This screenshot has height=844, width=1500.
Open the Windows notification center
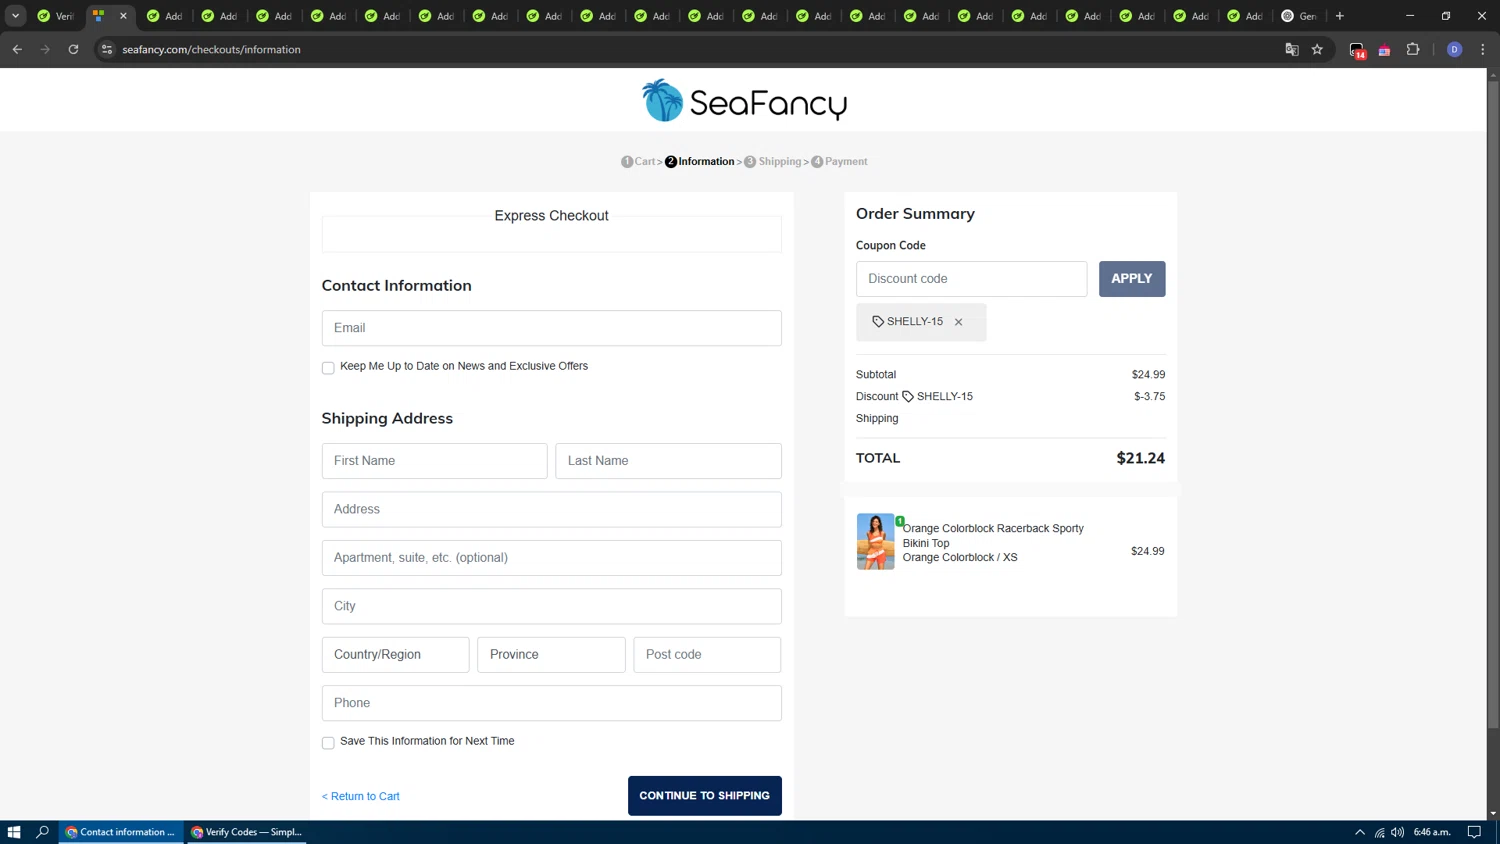(x=1474, y=832)
